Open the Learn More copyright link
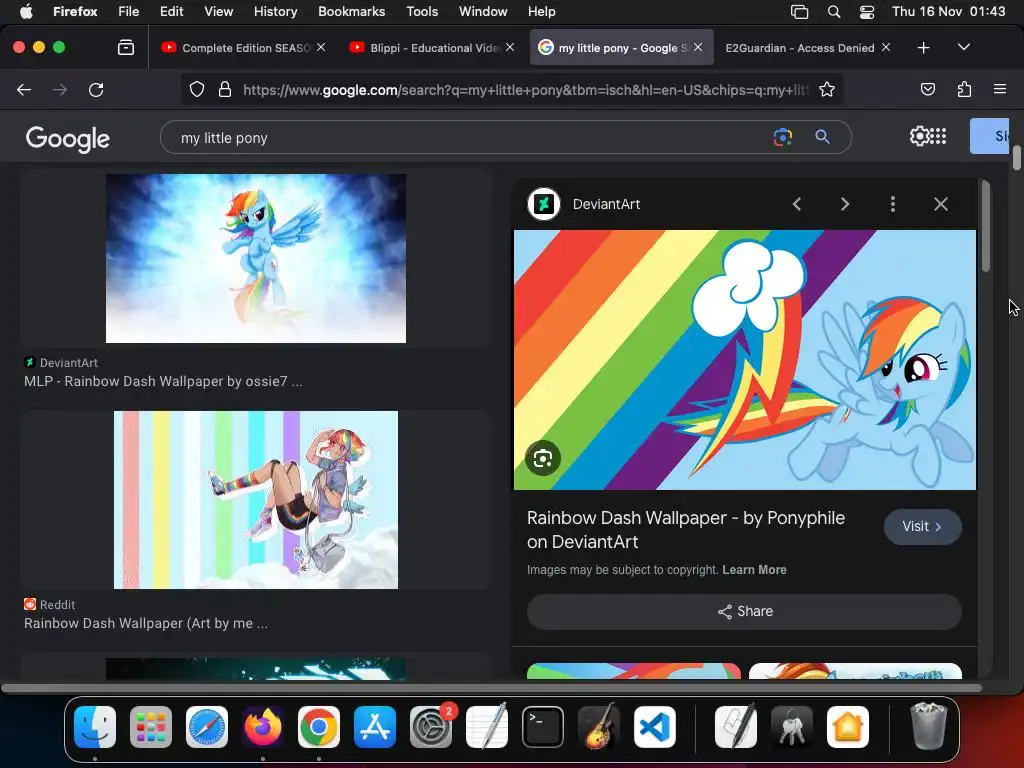The width and height of the screenshot is (1024, 768). (x=754, y=569)
